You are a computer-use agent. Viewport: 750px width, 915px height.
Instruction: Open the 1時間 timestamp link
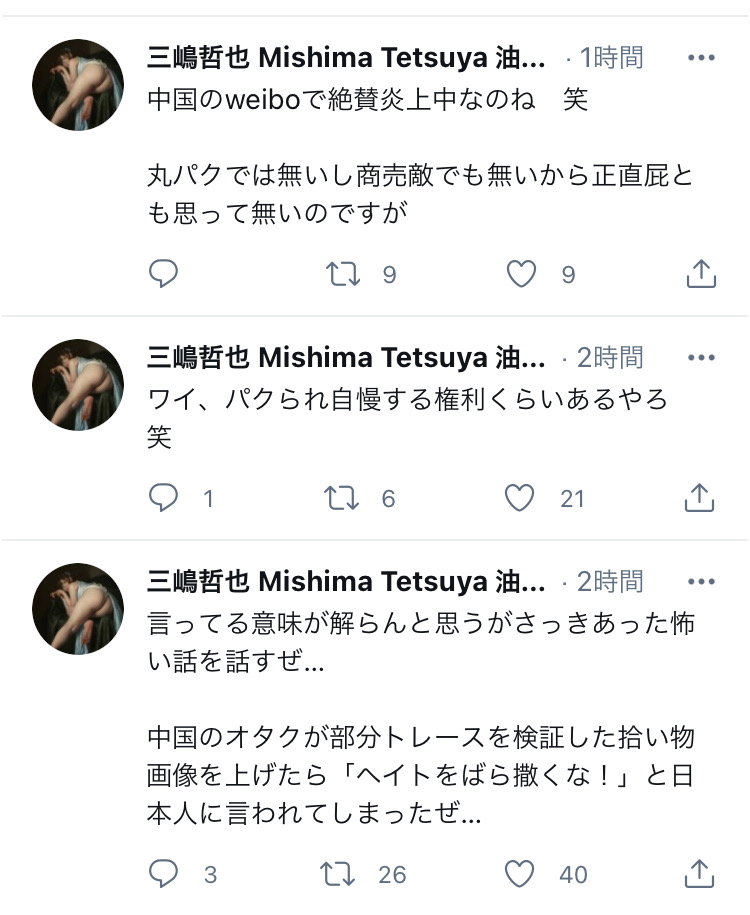point(611,58)
